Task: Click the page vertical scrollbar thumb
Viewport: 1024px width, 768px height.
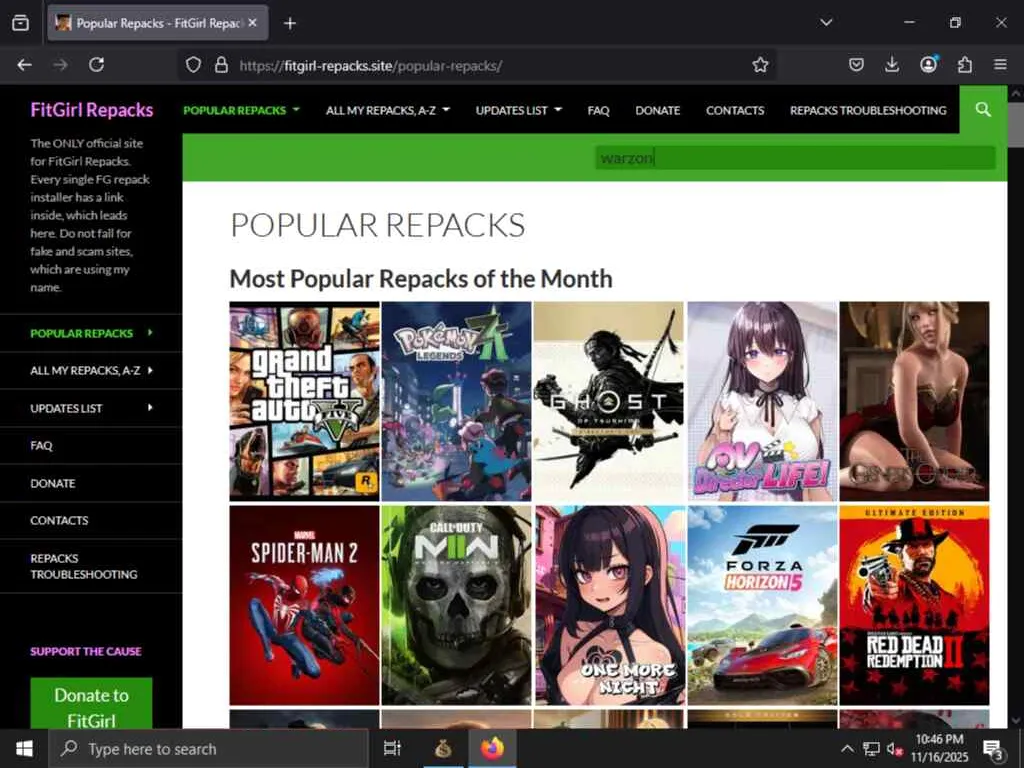Action: pyautogui.click(x=1016, y=125)
